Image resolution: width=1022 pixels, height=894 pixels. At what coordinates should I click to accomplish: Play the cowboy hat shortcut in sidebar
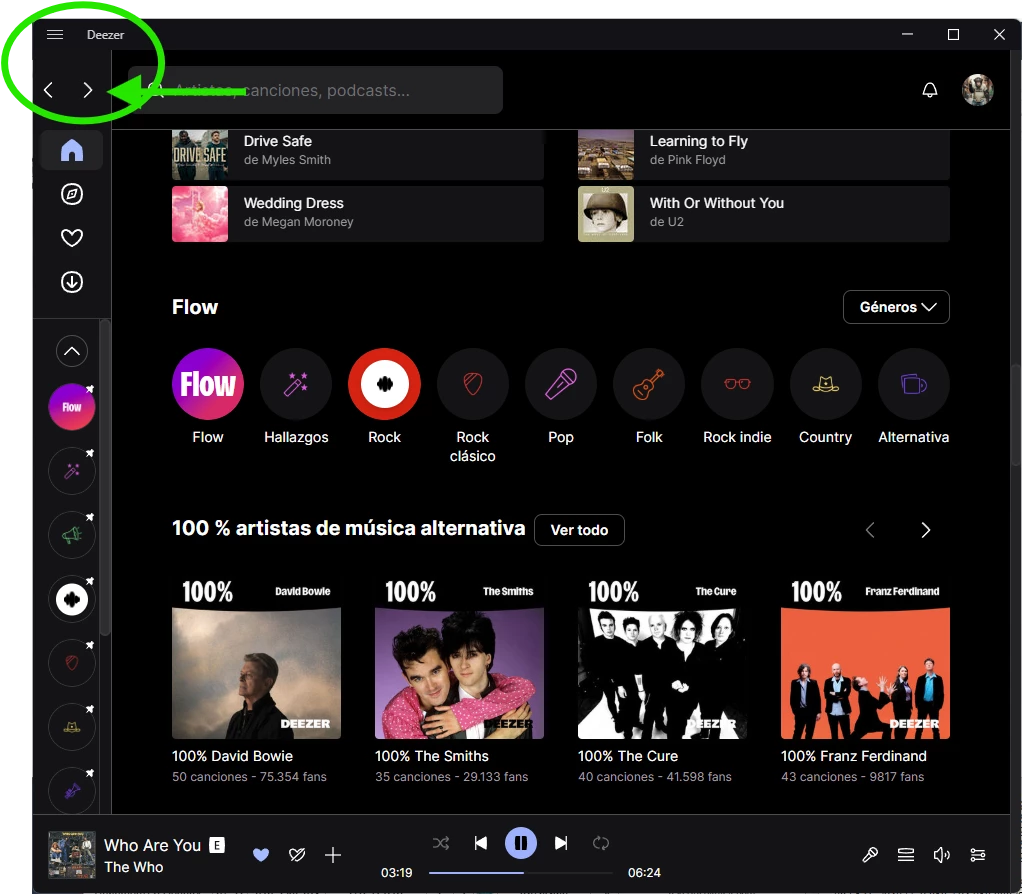(72, 727)
